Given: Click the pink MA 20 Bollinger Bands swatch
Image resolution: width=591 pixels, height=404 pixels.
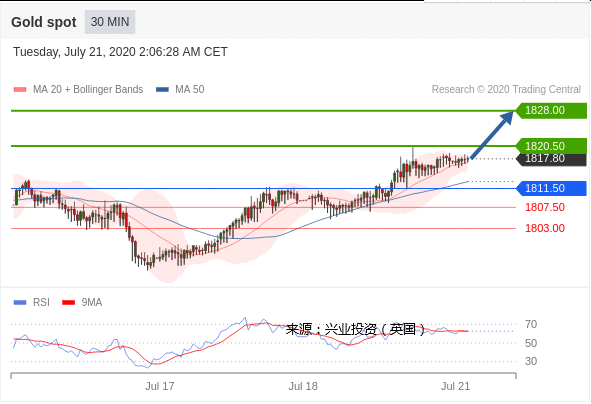Looking at the screenshot, I should [20, 90].
